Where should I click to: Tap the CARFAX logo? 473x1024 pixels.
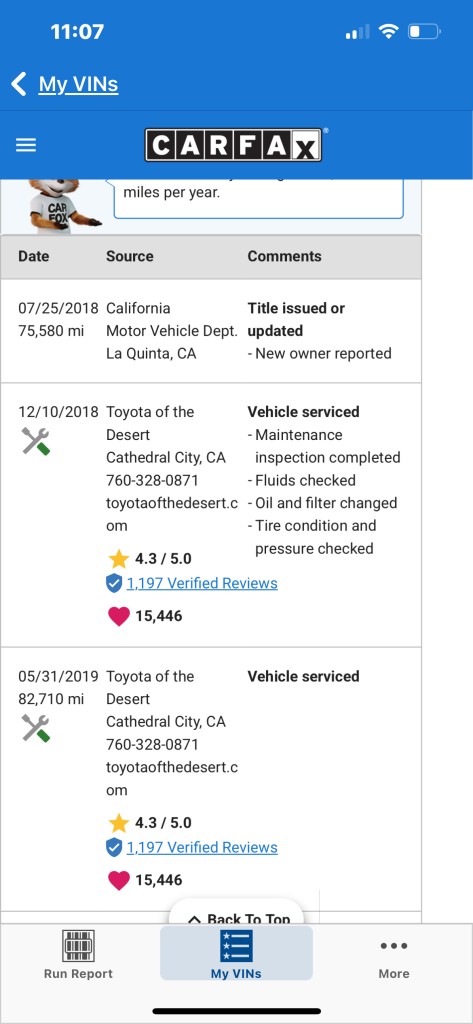click(234, 145)
